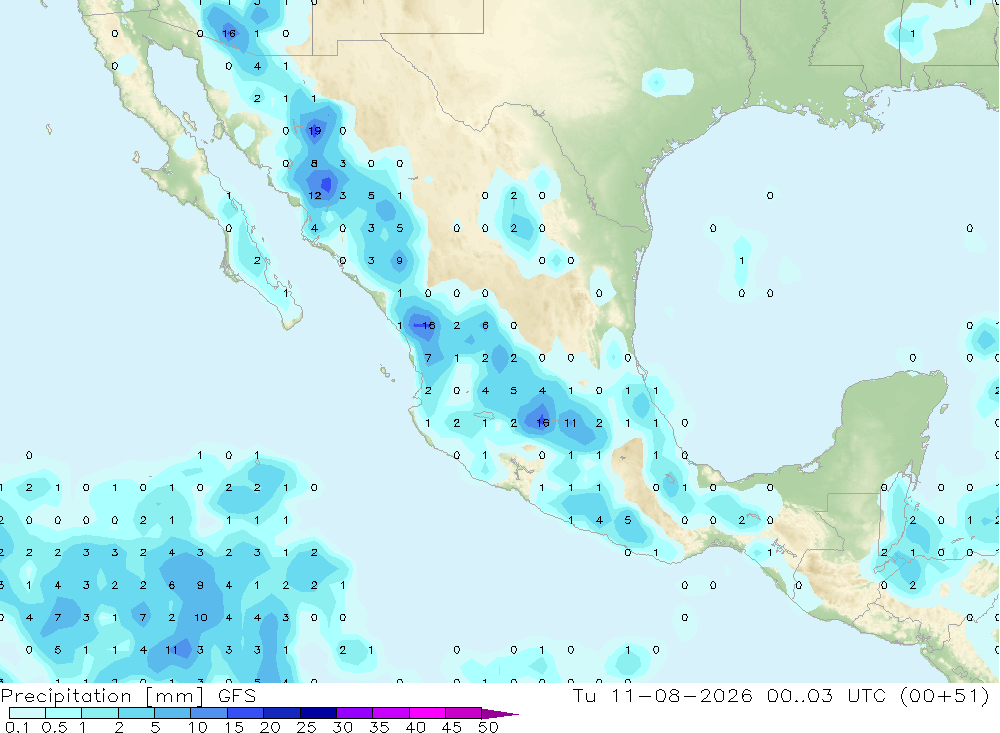Select the 0.5–1 mm legend color swatch
This screenshot has width=1000, height=733.
(x=64, y=713)
